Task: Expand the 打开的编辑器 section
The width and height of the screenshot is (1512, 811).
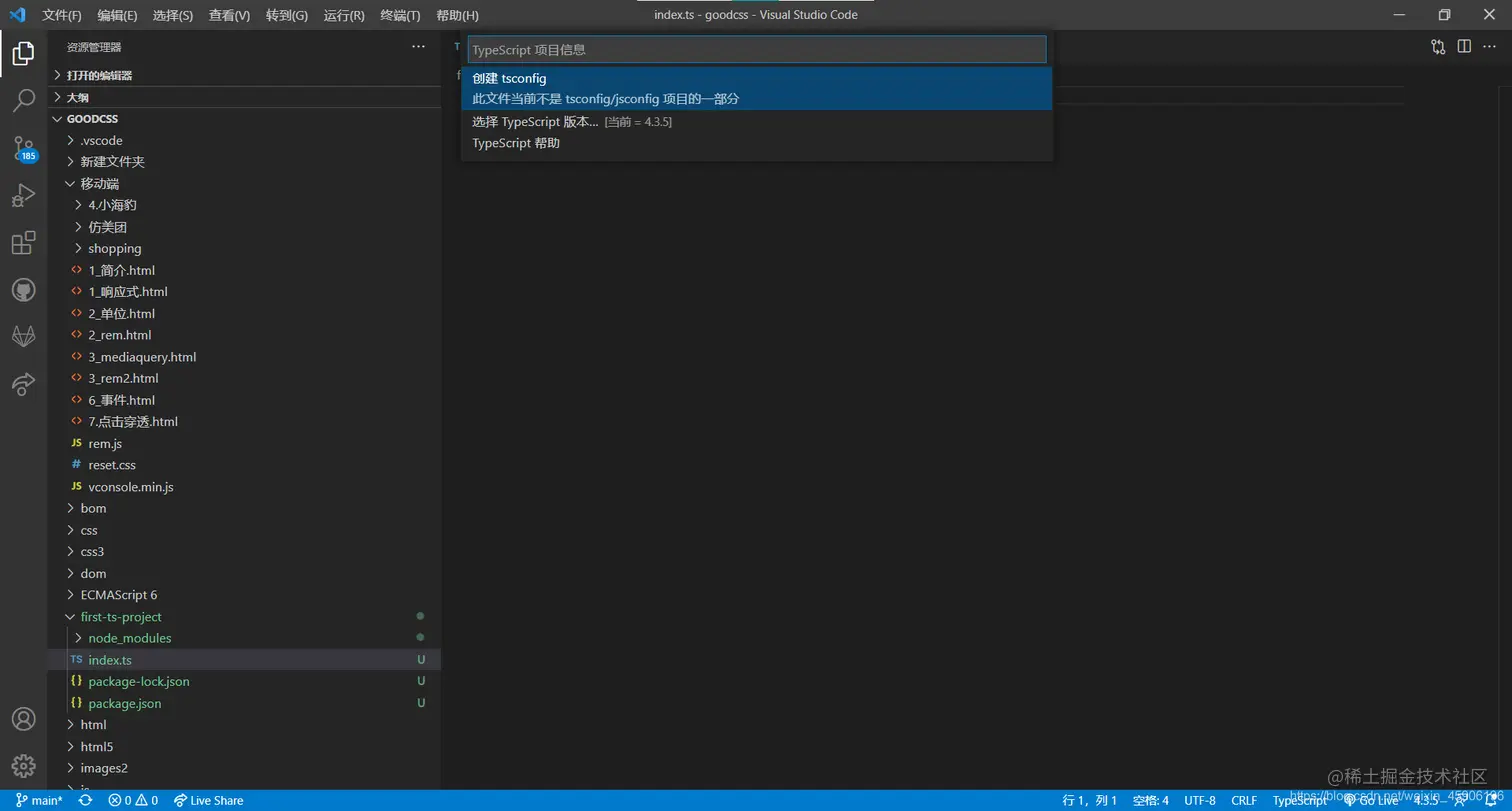Action: coord(246,75)
